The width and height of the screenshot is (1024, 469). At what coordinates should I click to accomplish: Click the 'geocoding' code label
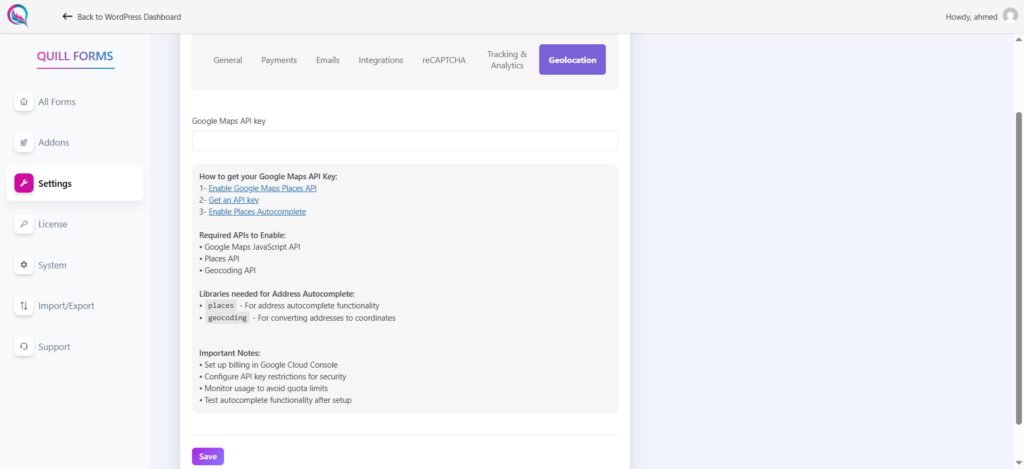pos(227,318)
